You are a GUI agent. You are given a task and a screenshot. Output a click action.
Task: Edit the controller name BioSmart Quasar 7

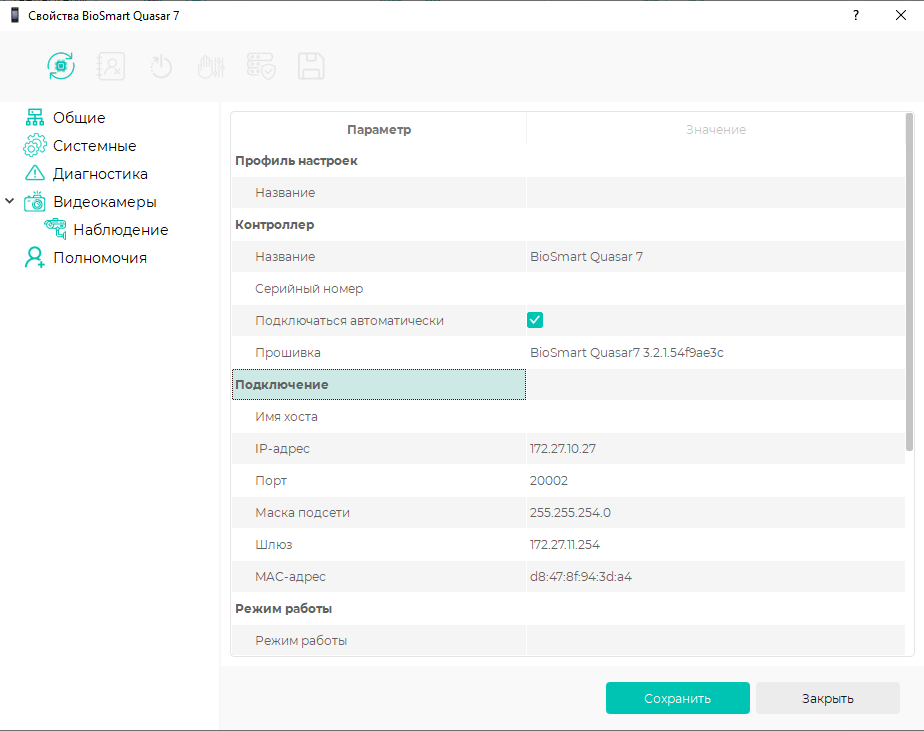coord(715,256)
